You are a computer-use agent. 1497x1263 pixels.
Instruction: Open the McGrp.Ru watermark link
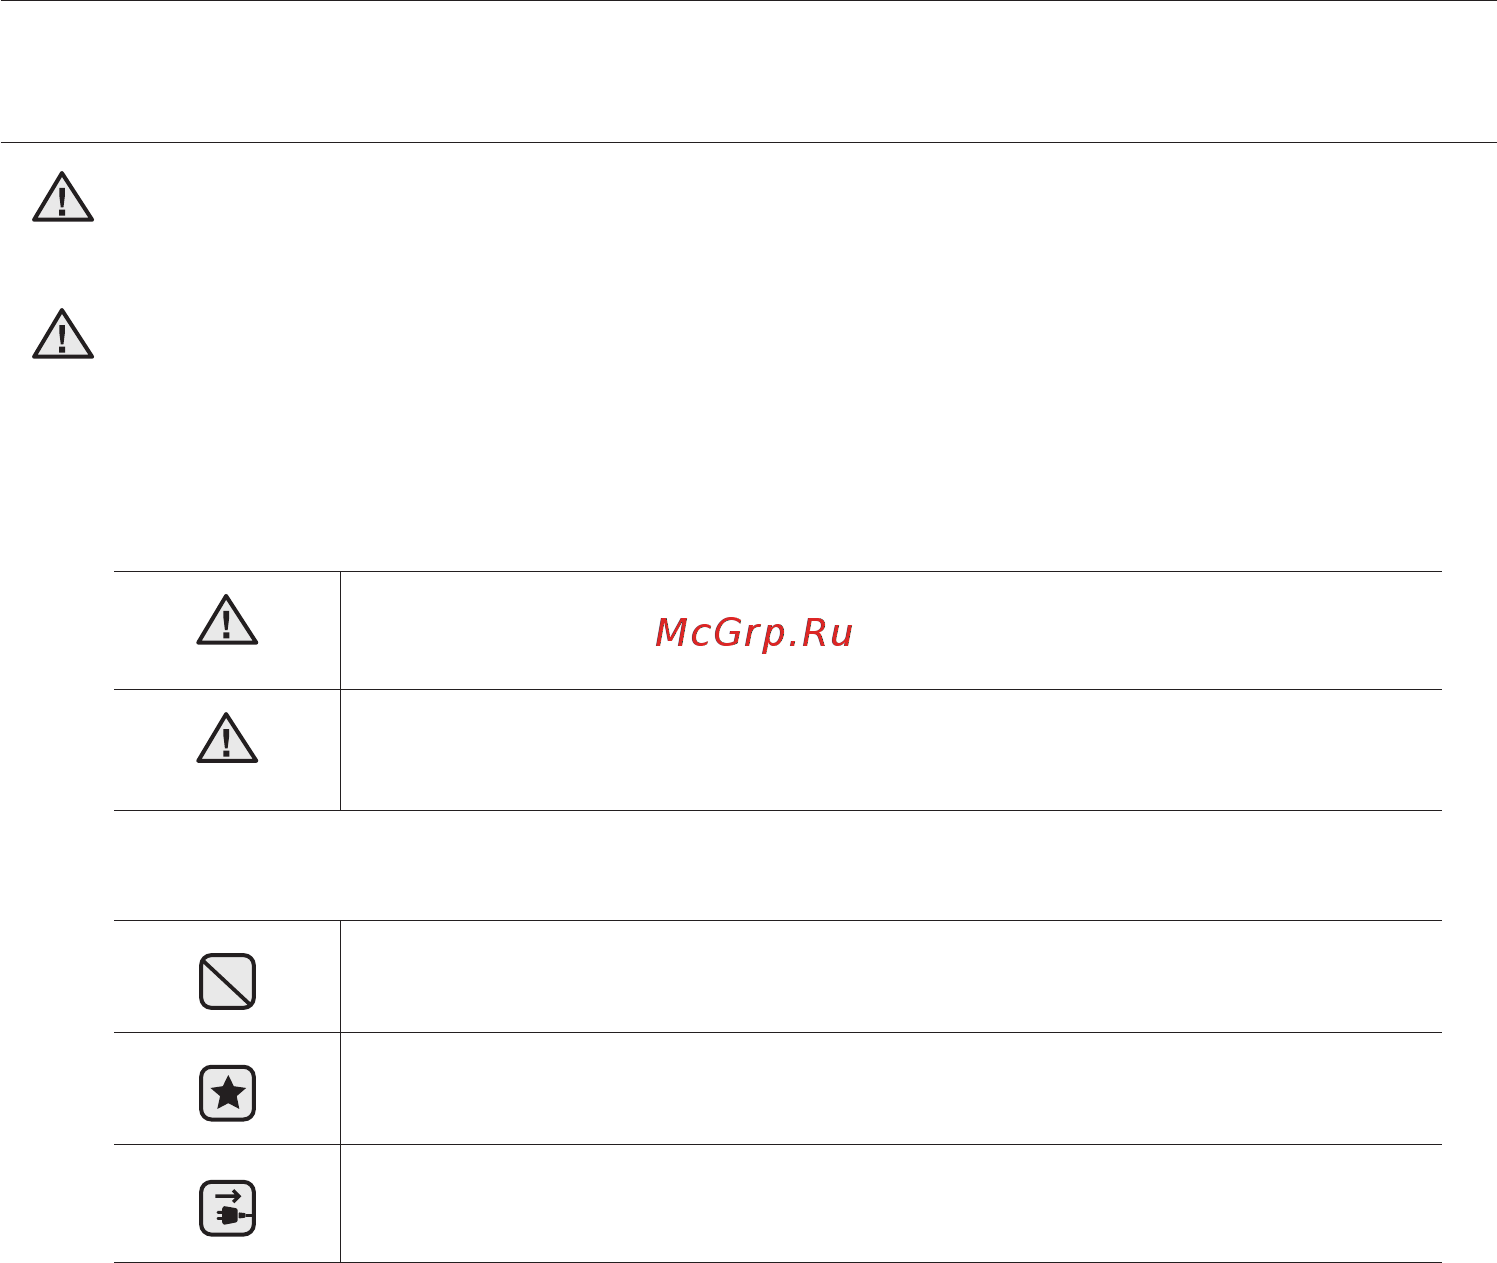click(x=754, y=633)
